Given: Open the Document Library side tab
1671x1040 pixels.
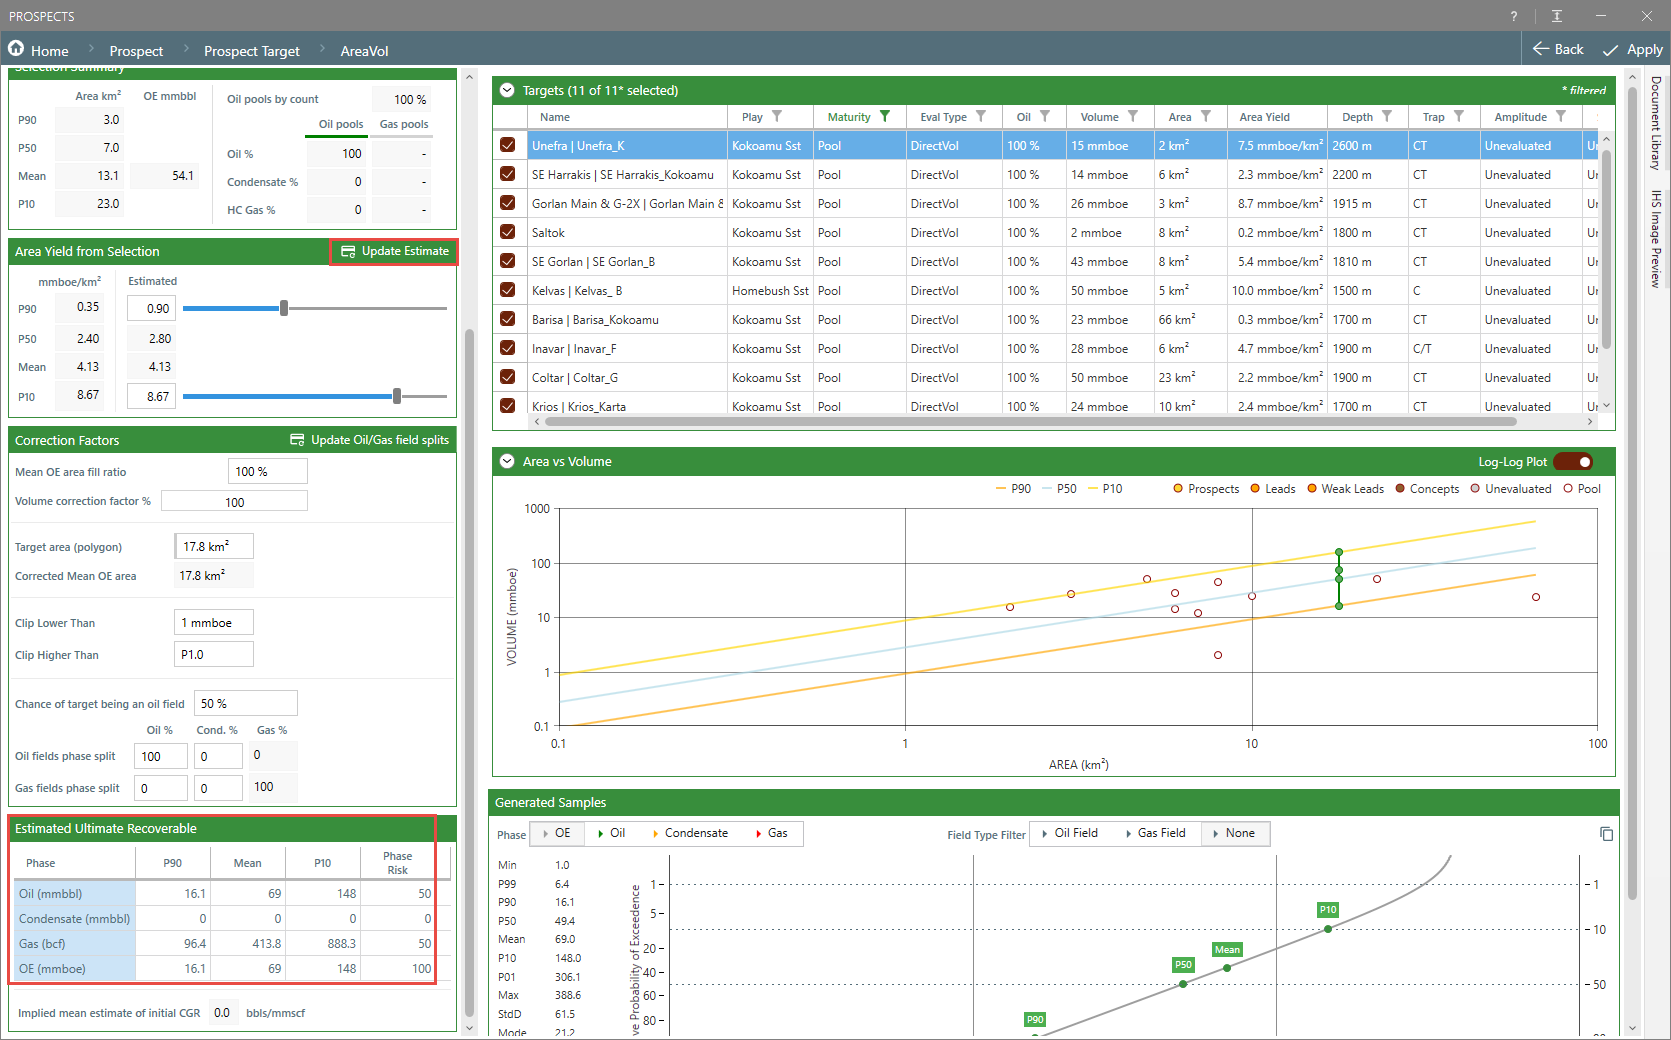Looking at the screenshot, I should [1656, 124].
